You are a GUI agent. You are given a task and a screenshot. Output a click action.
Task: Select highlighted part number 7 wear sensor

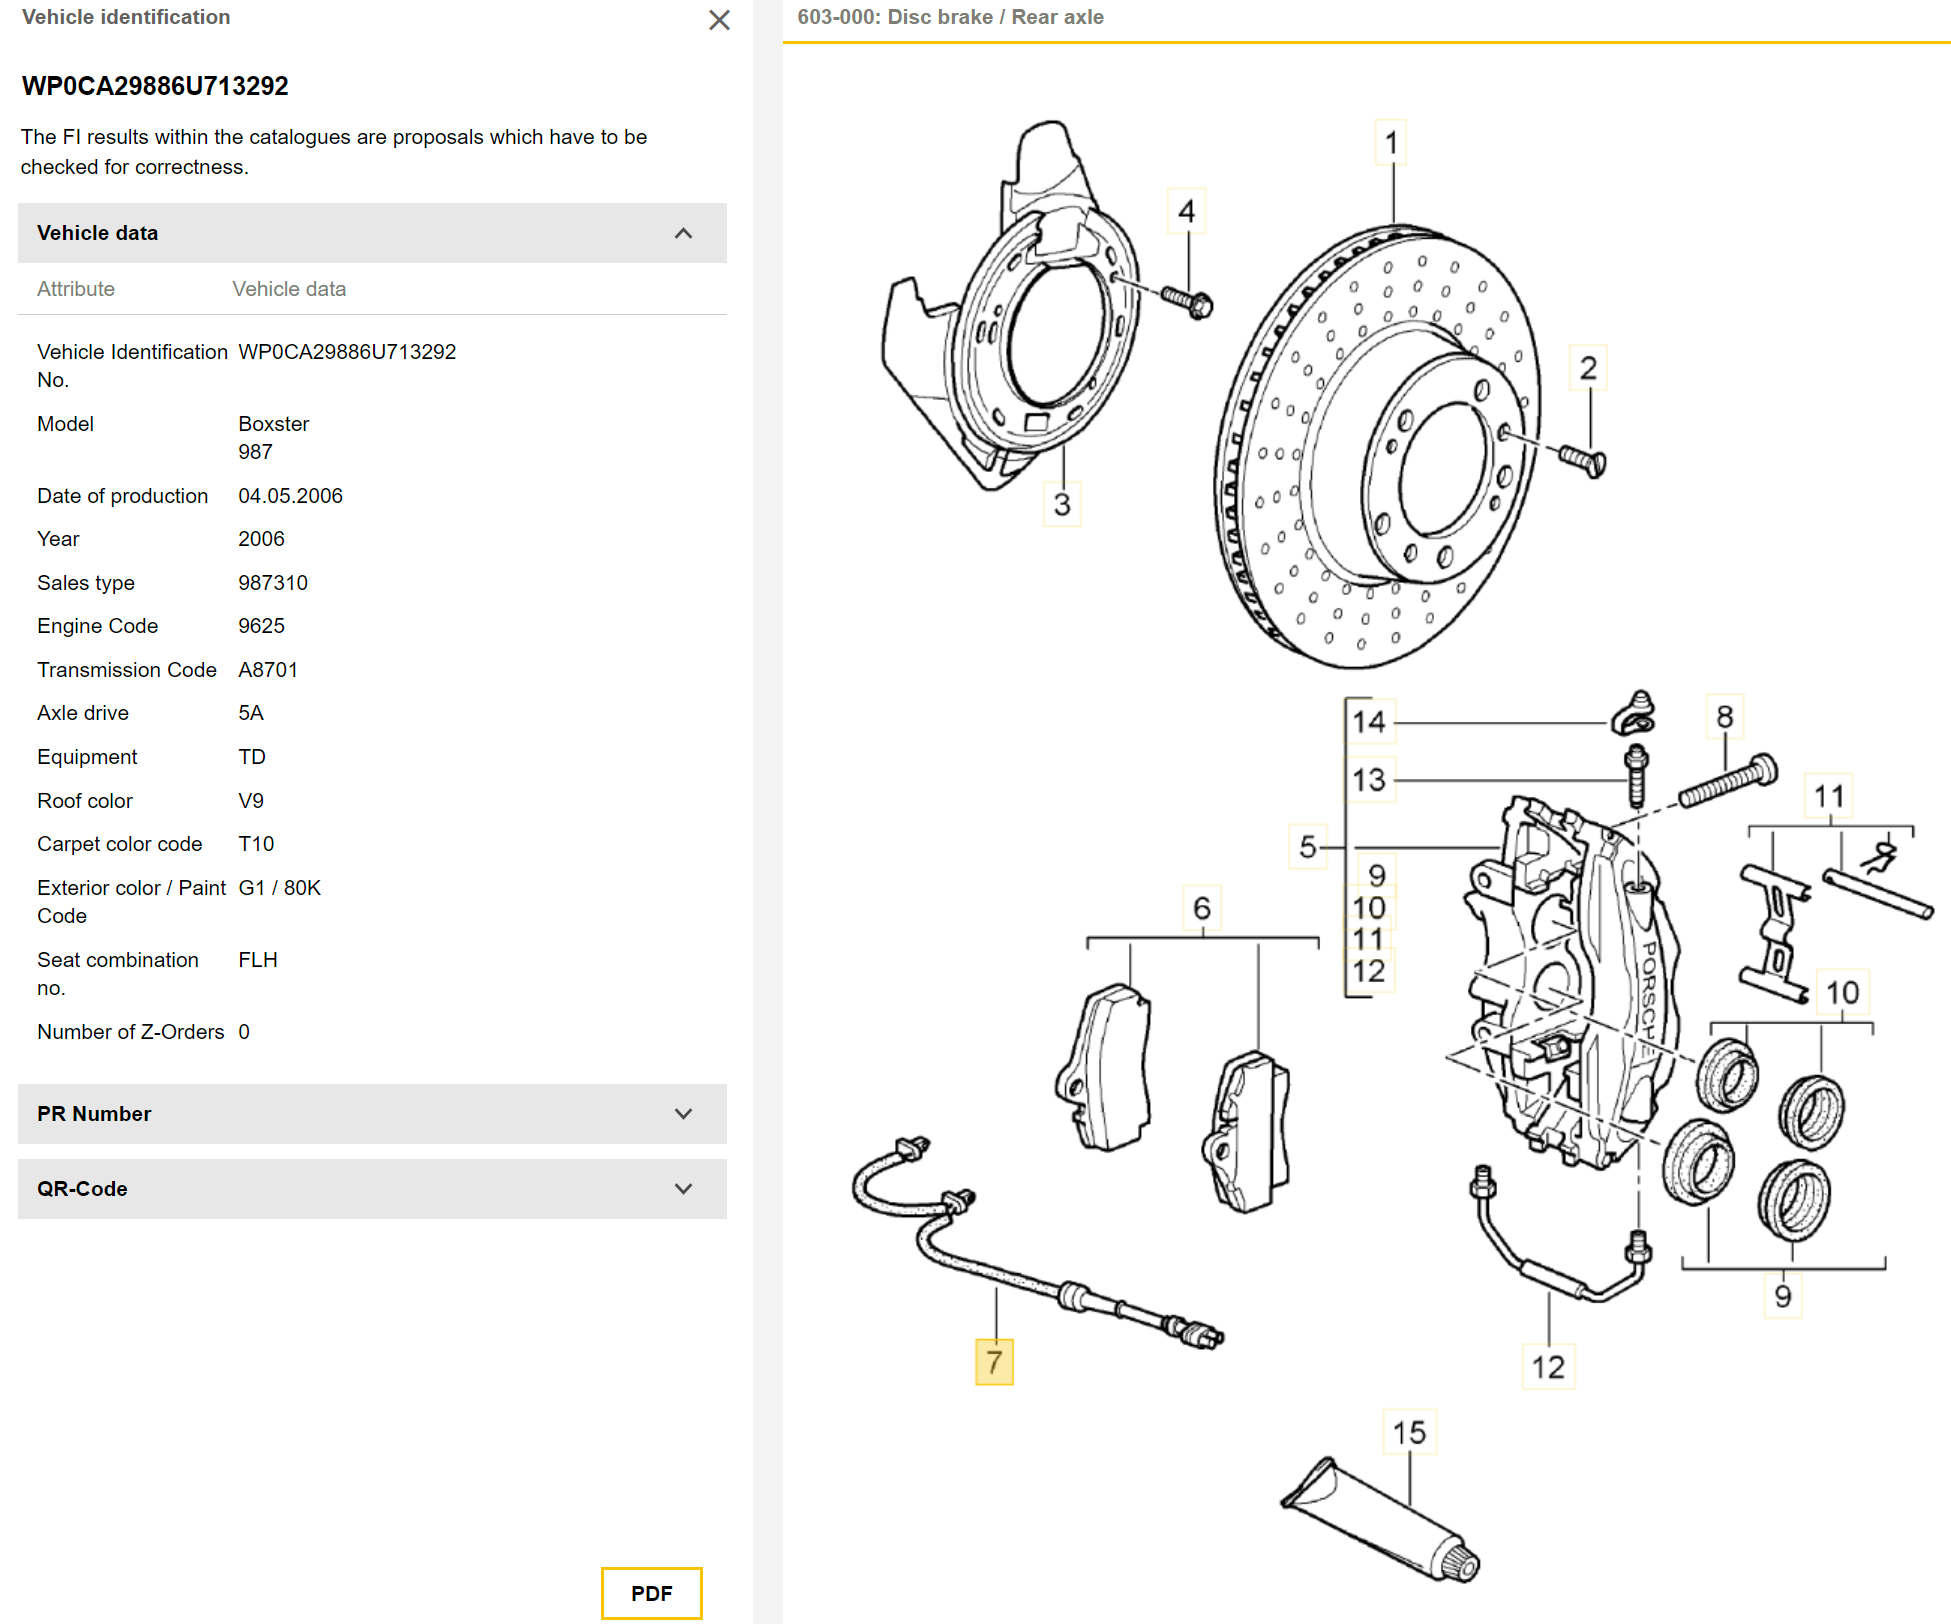point(994,1362)
